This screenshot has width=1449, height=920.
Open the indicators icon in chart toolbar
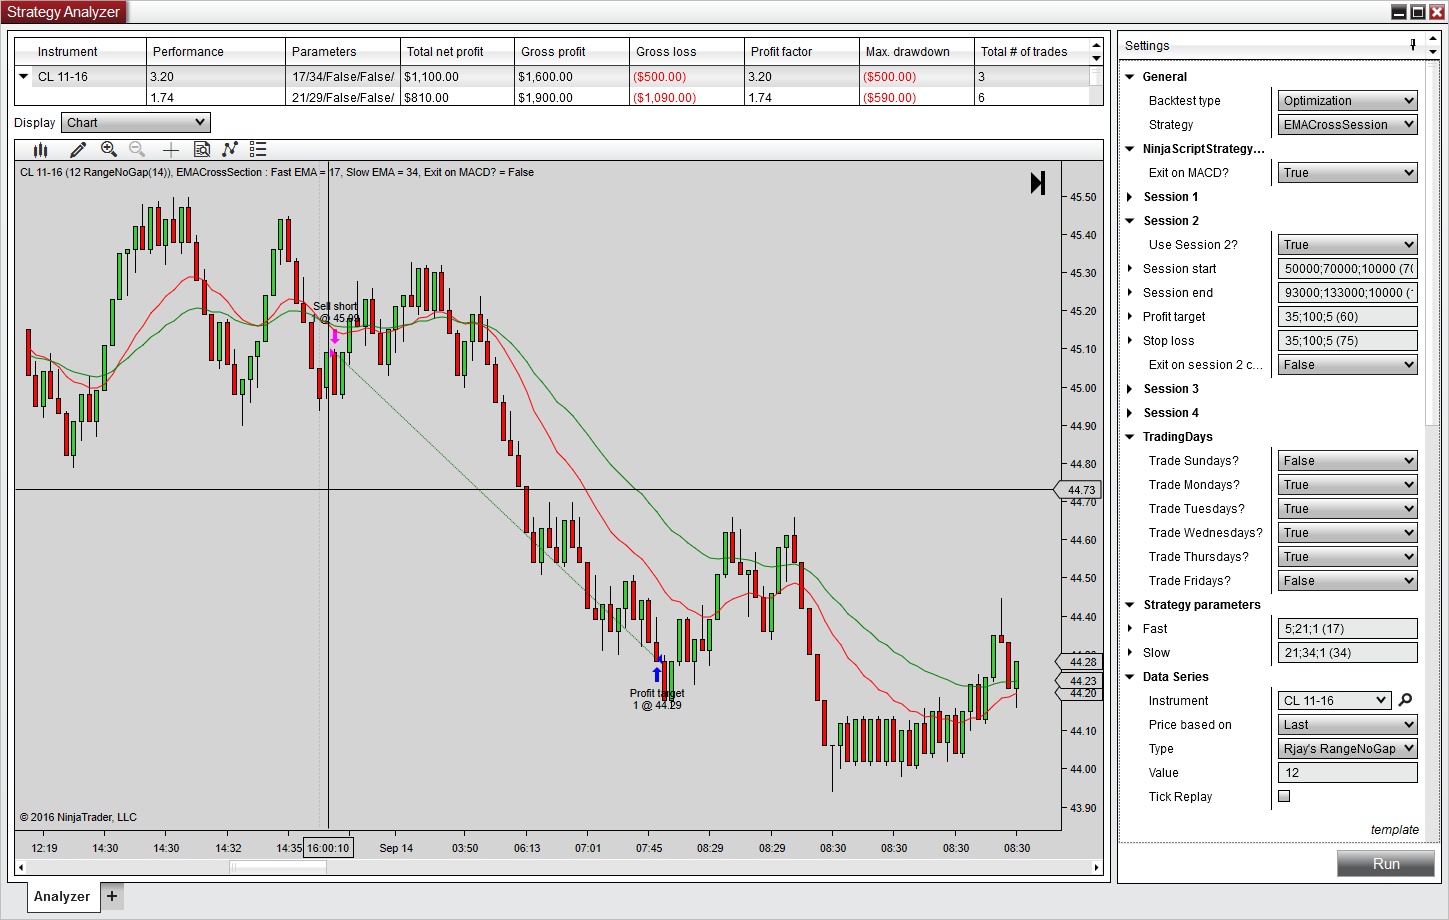click(230, 150)
